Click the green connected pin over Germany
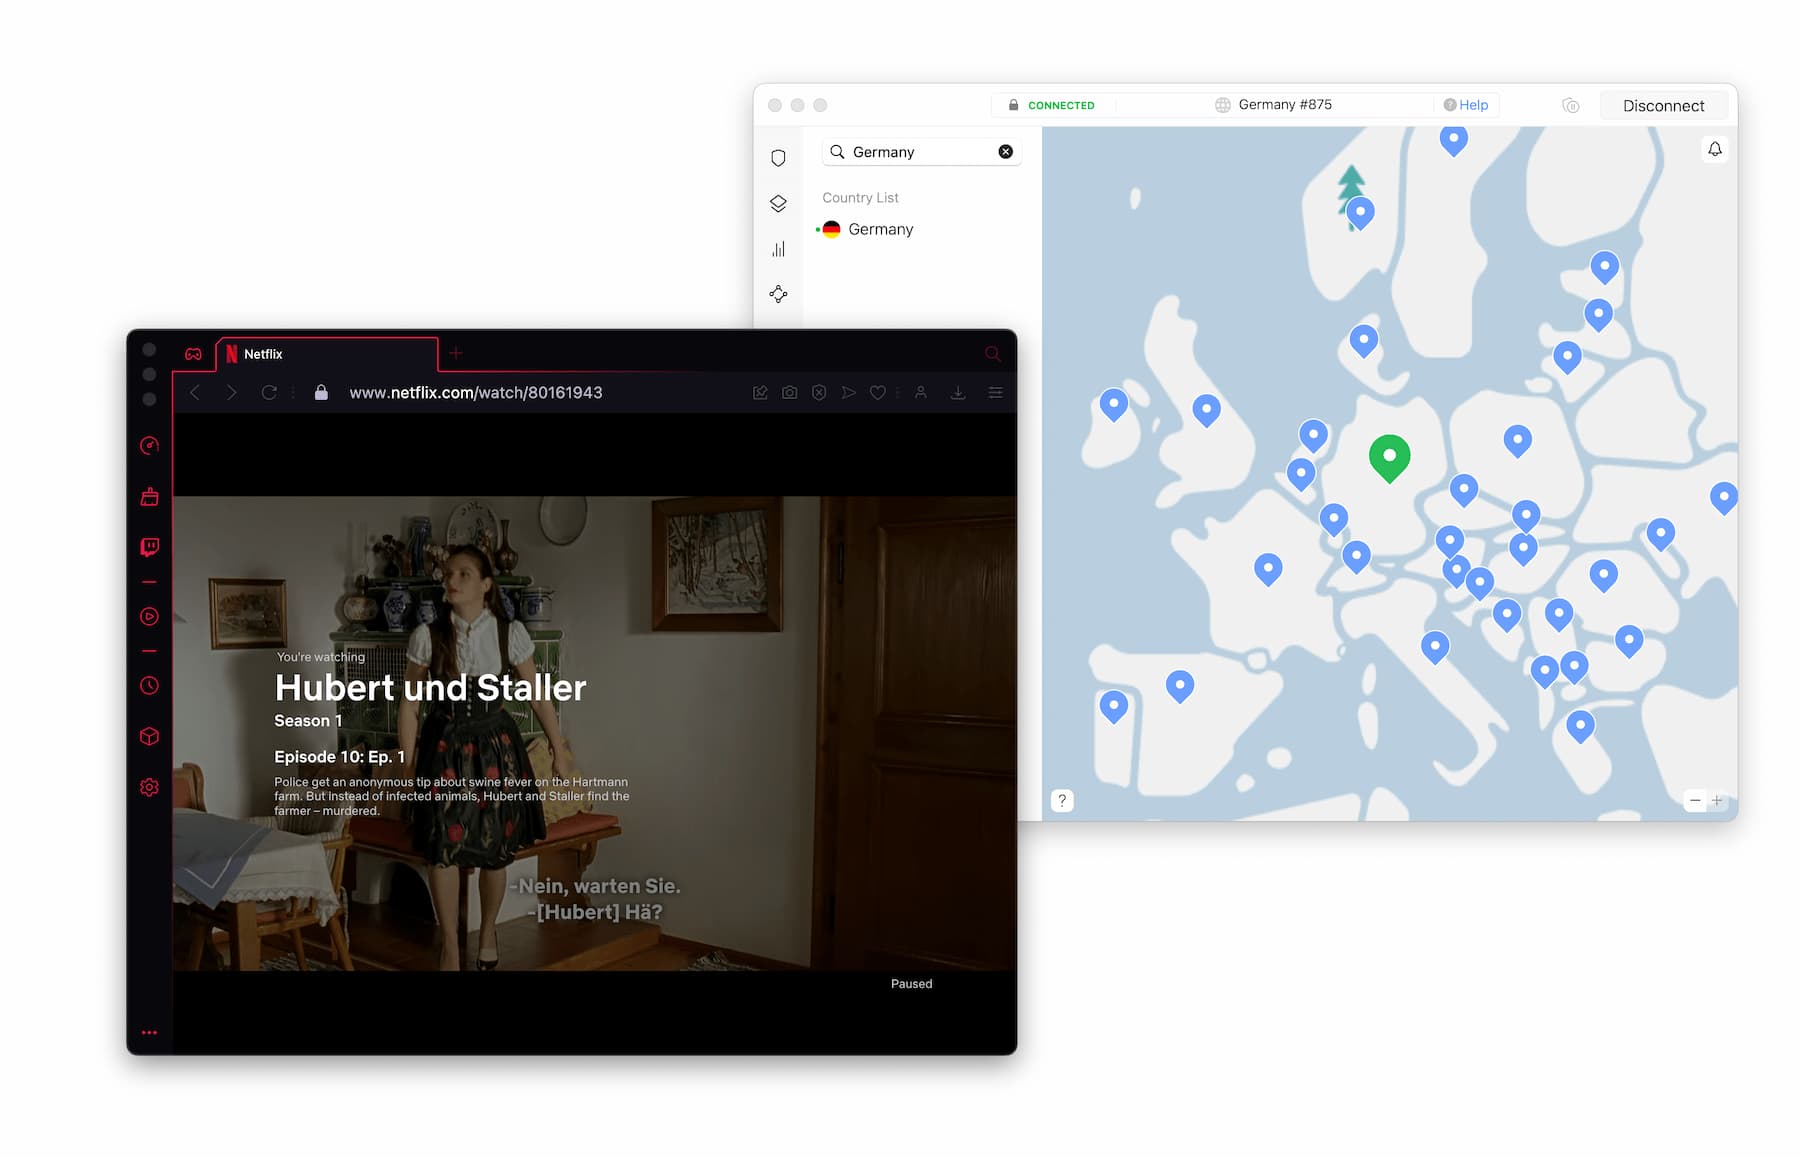Viewport: 1800px width, 1157px height. (x=1389, y=459)
